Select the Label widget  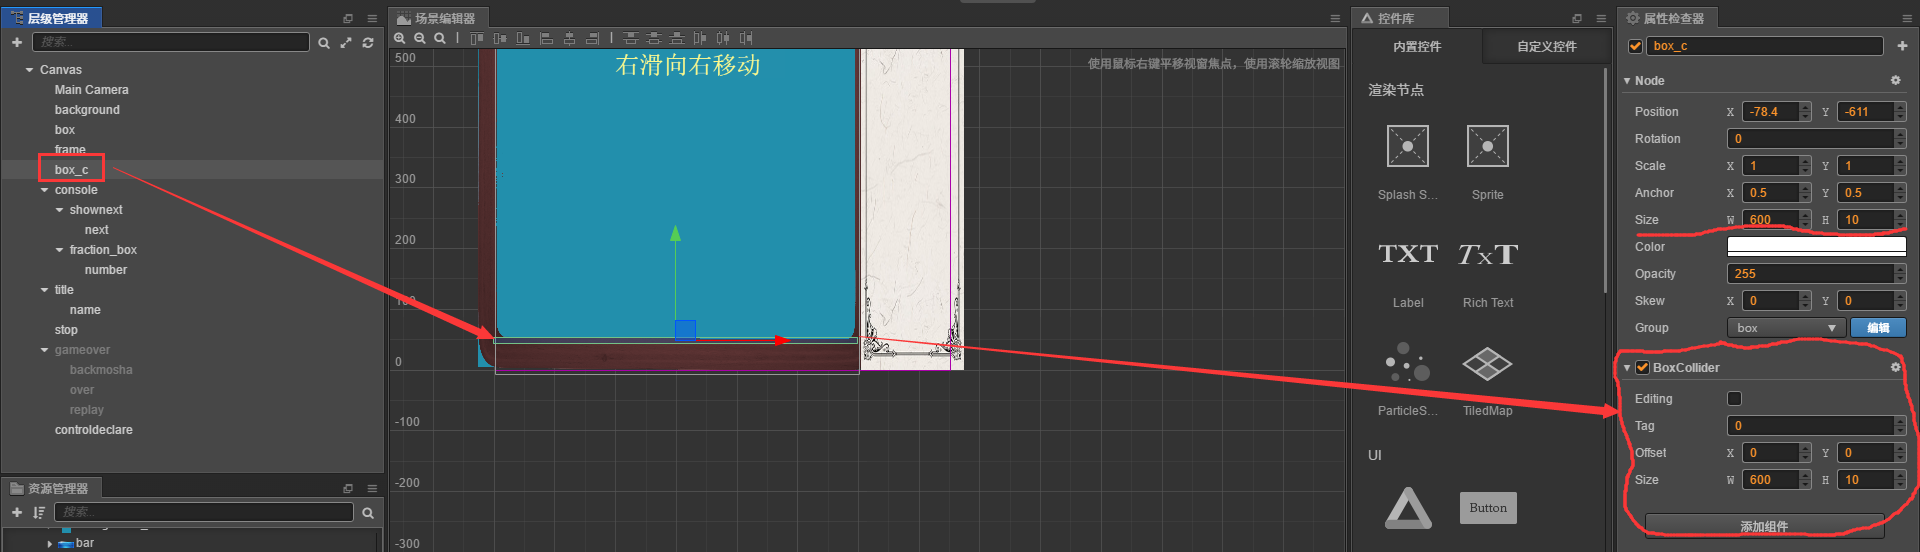[1408, 254]
